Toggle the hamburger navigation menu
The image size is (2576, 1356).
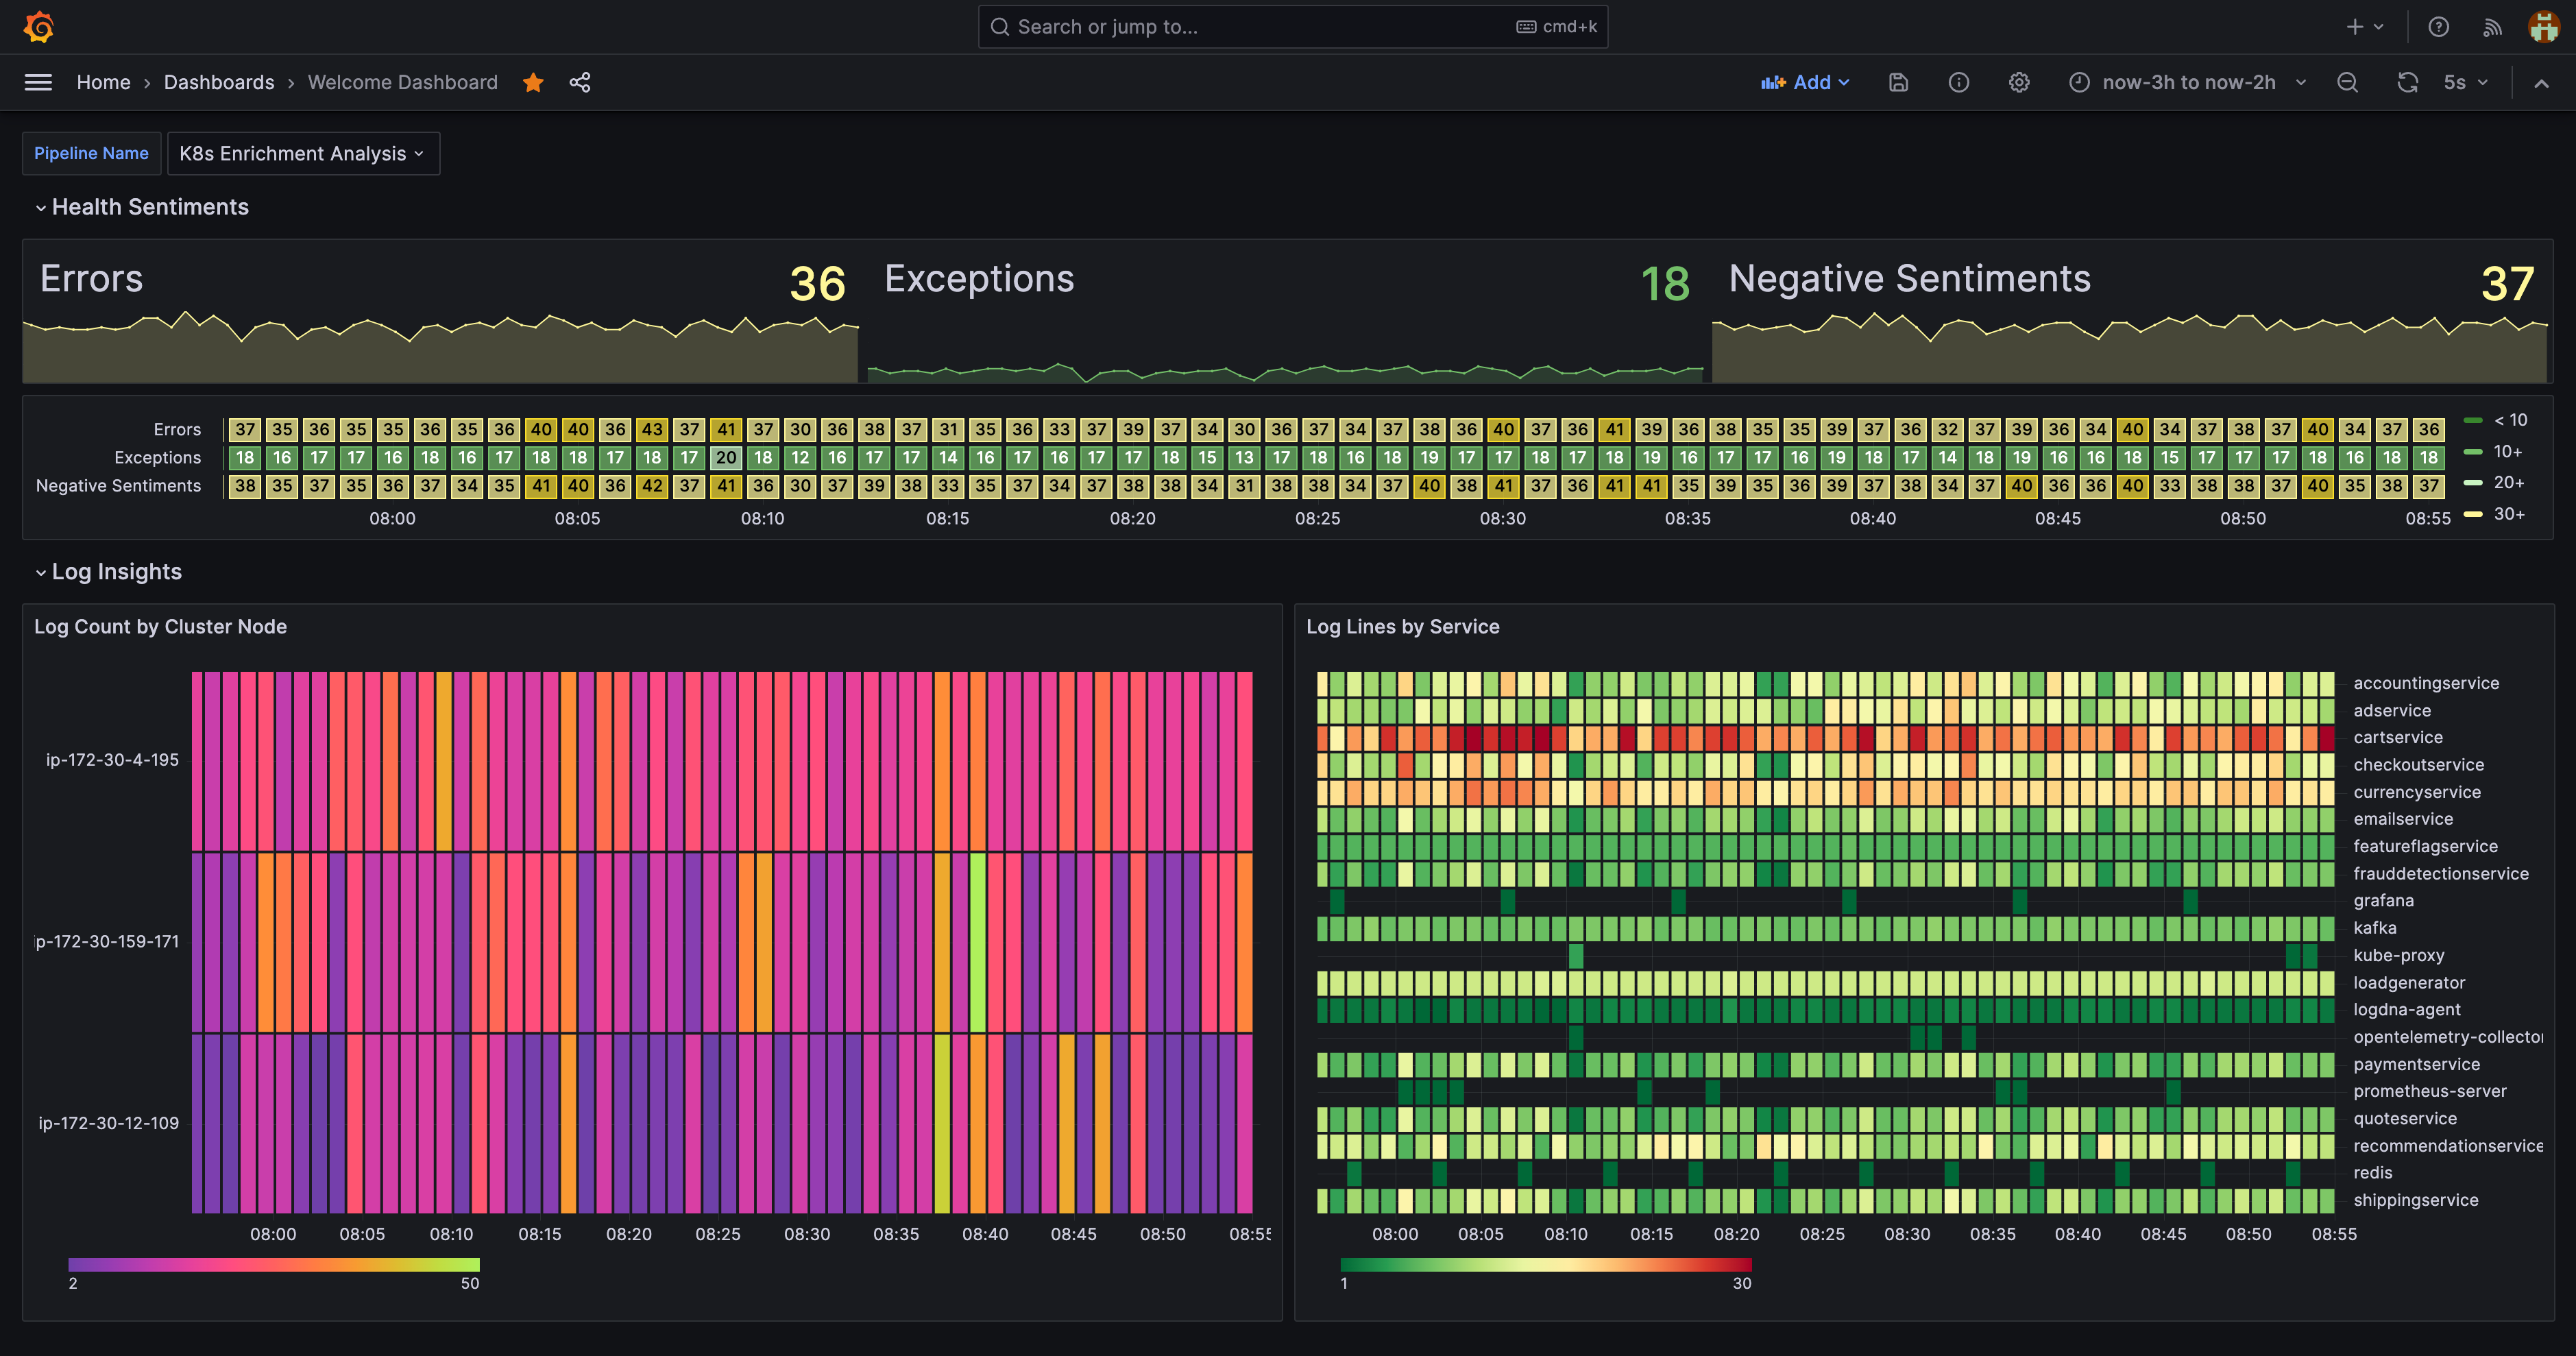click(38, 82)
